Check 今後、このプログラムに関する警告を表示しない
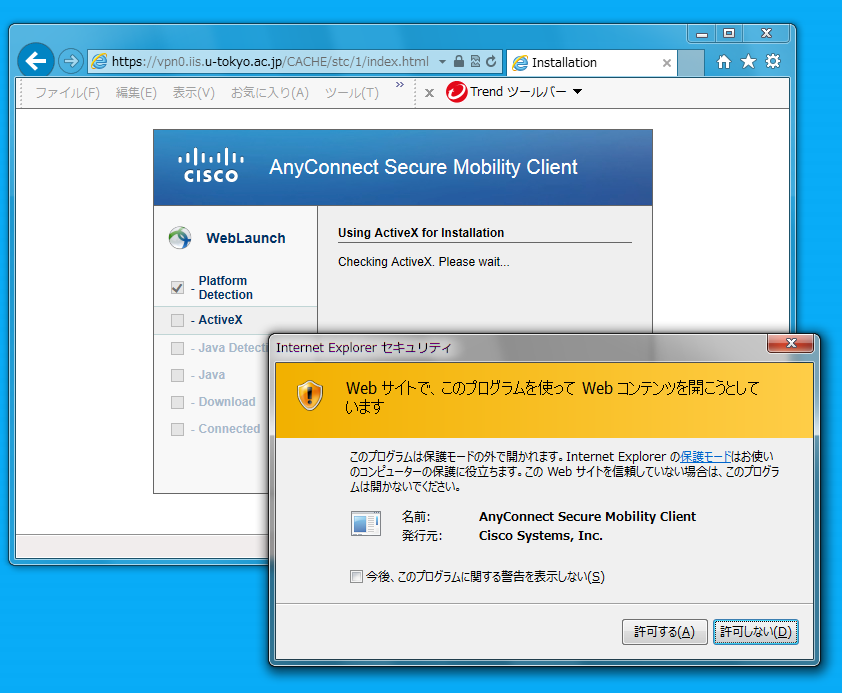Viewport: 842px width, 693px height. click(356, 577)
